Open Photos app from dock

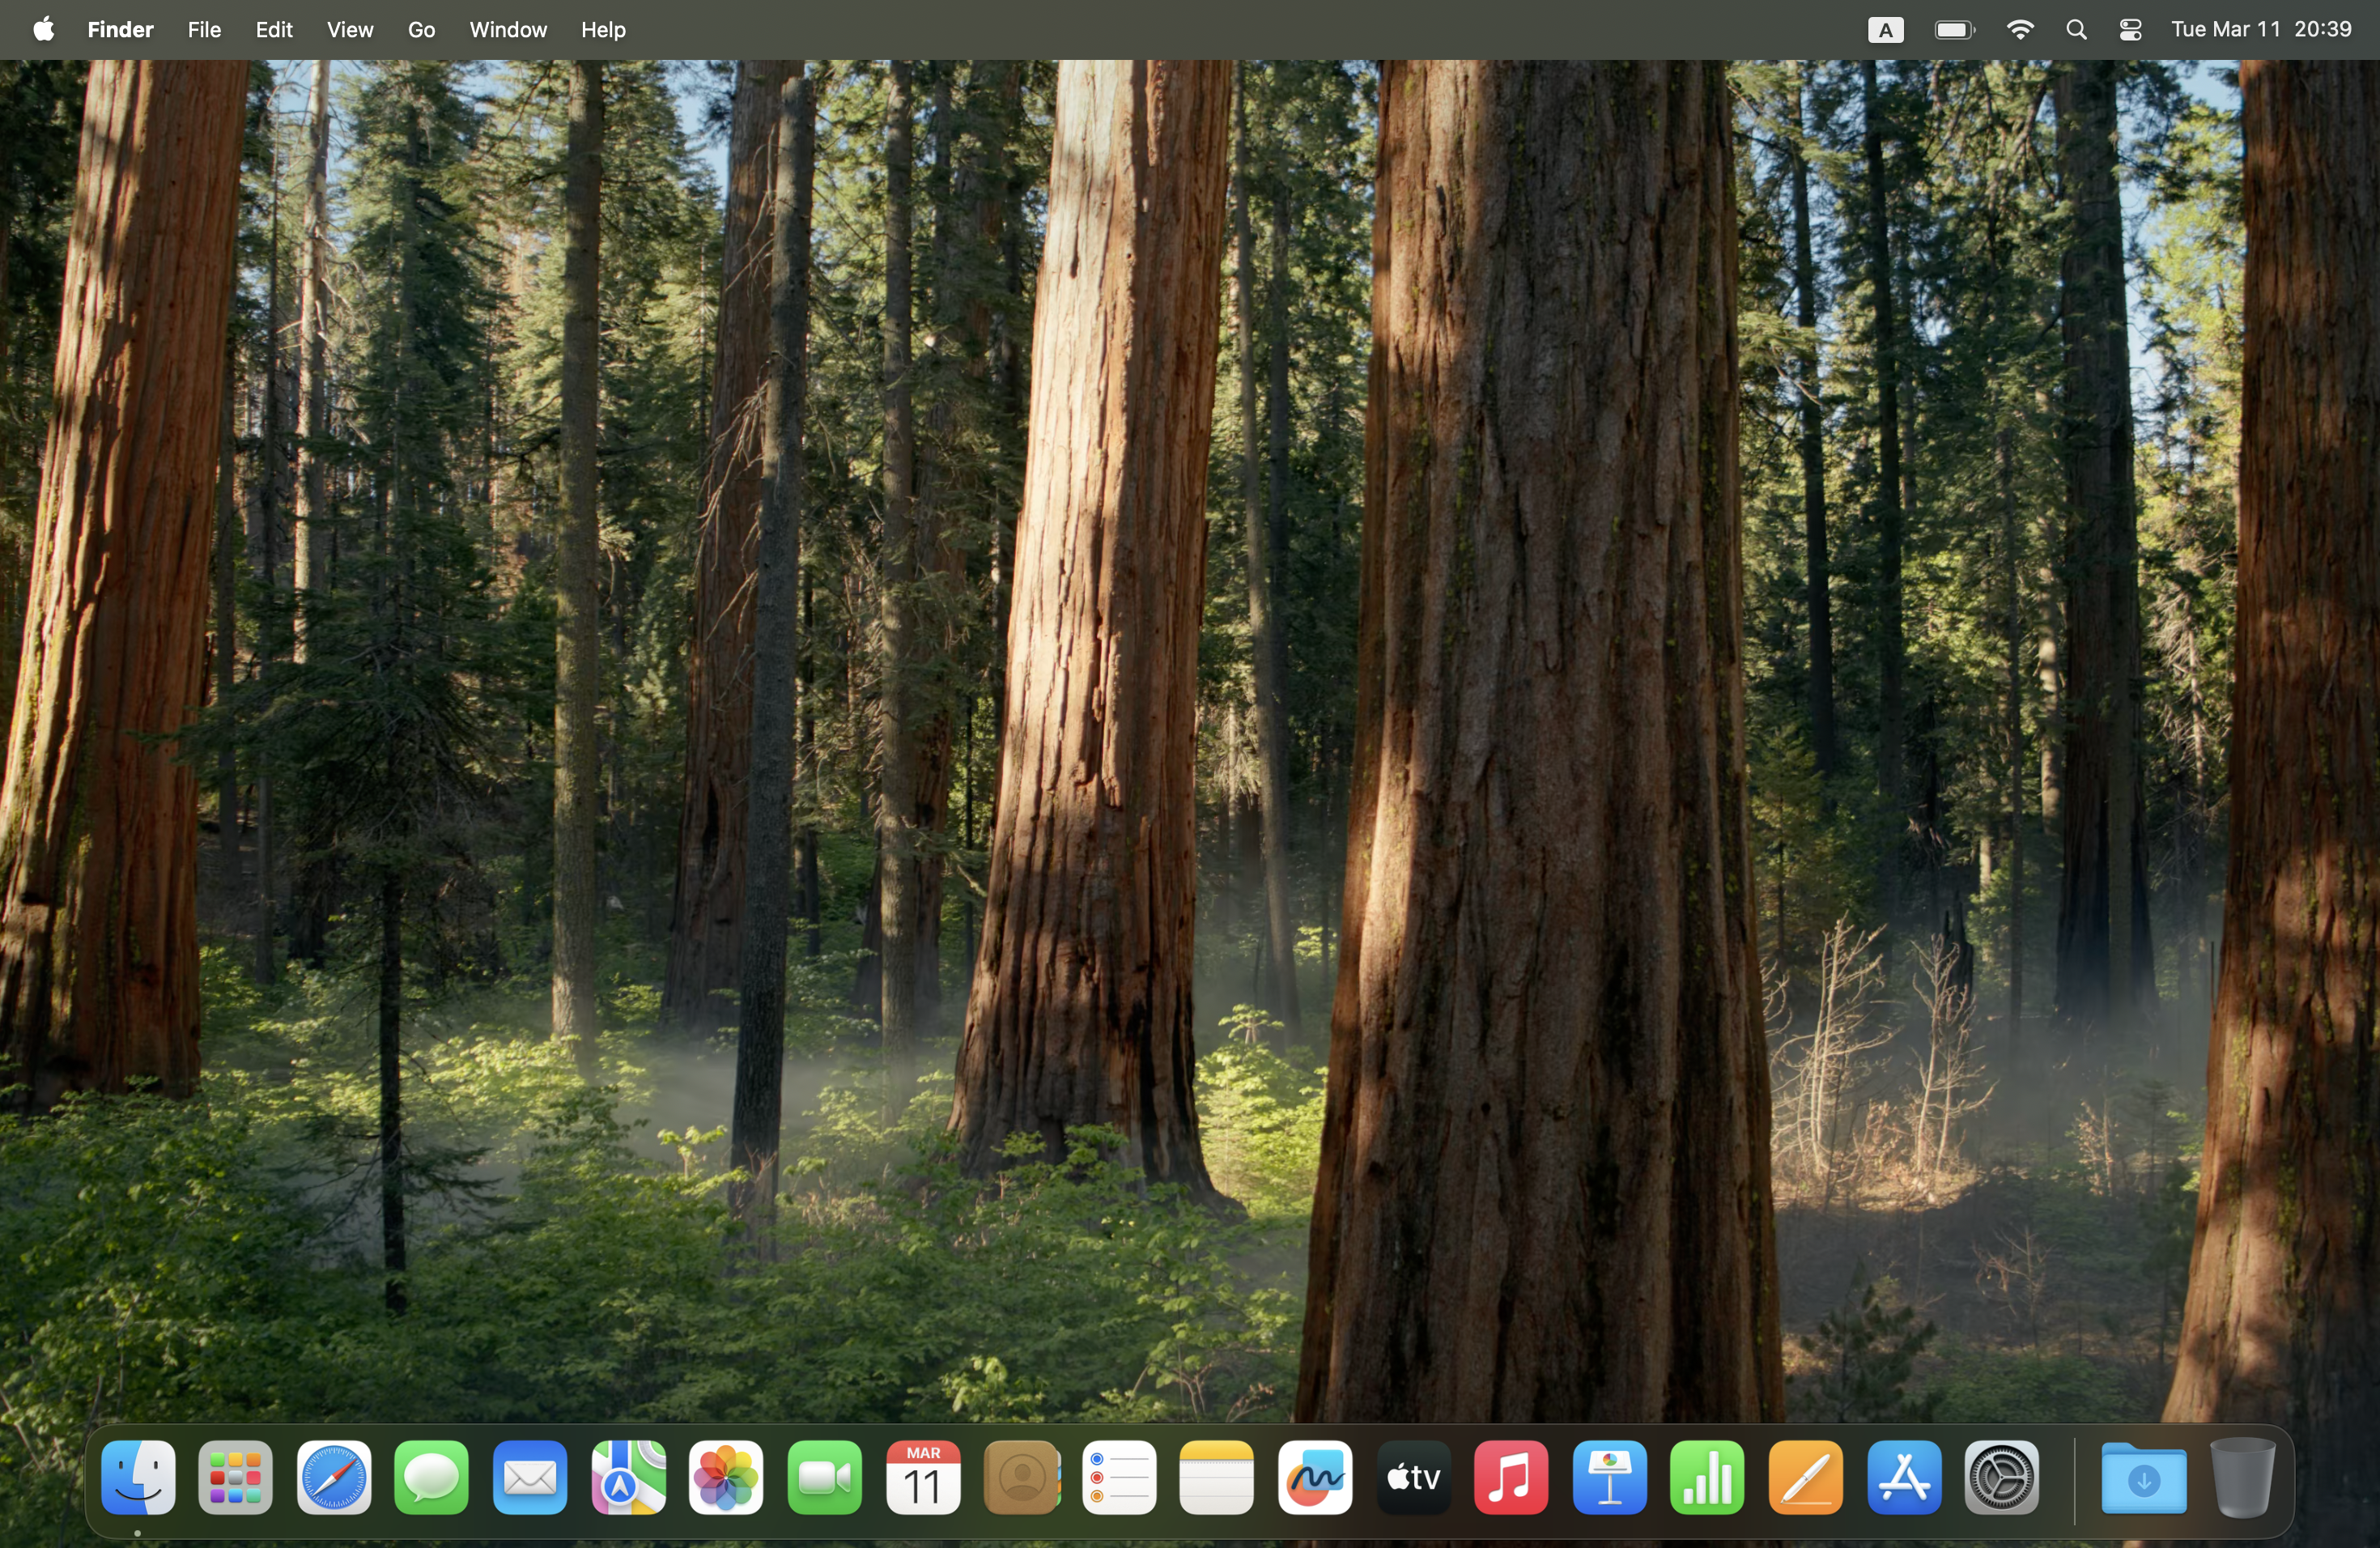click(x=726, y=1477)
